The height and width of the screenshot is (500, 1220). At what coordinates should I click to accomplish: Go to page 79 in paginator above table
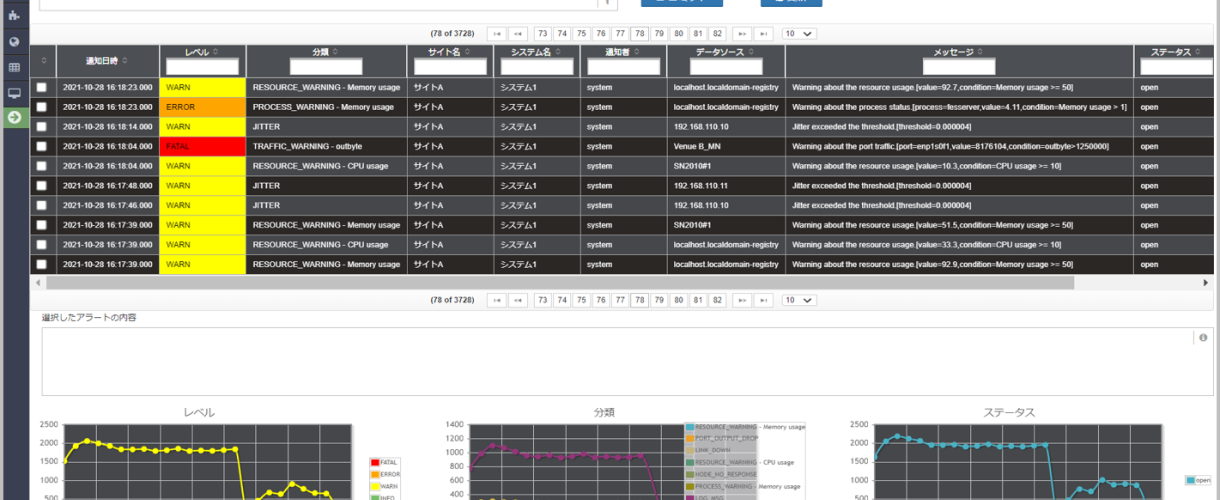click(659, 34)
